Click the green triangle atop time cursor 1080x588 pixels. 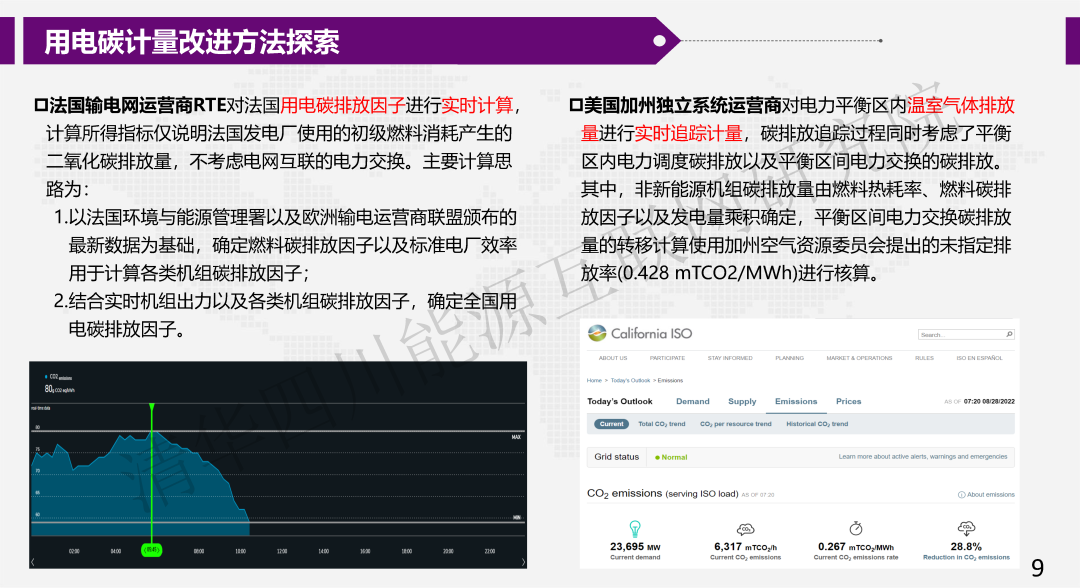[152, 408]
